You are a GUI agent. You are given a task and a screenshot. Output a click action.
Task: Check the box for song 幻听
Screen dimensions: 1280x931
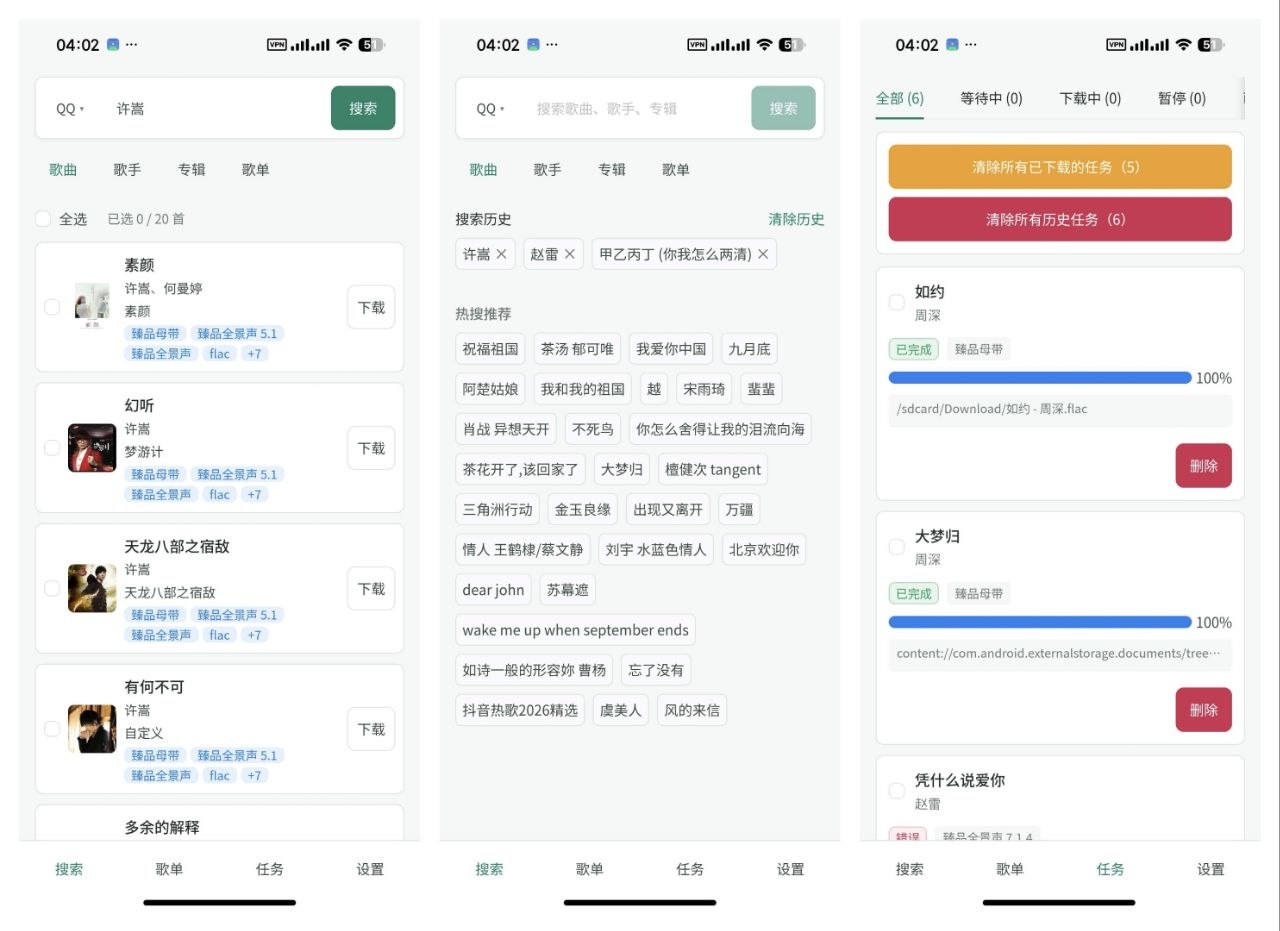click(x=52, y=448)
